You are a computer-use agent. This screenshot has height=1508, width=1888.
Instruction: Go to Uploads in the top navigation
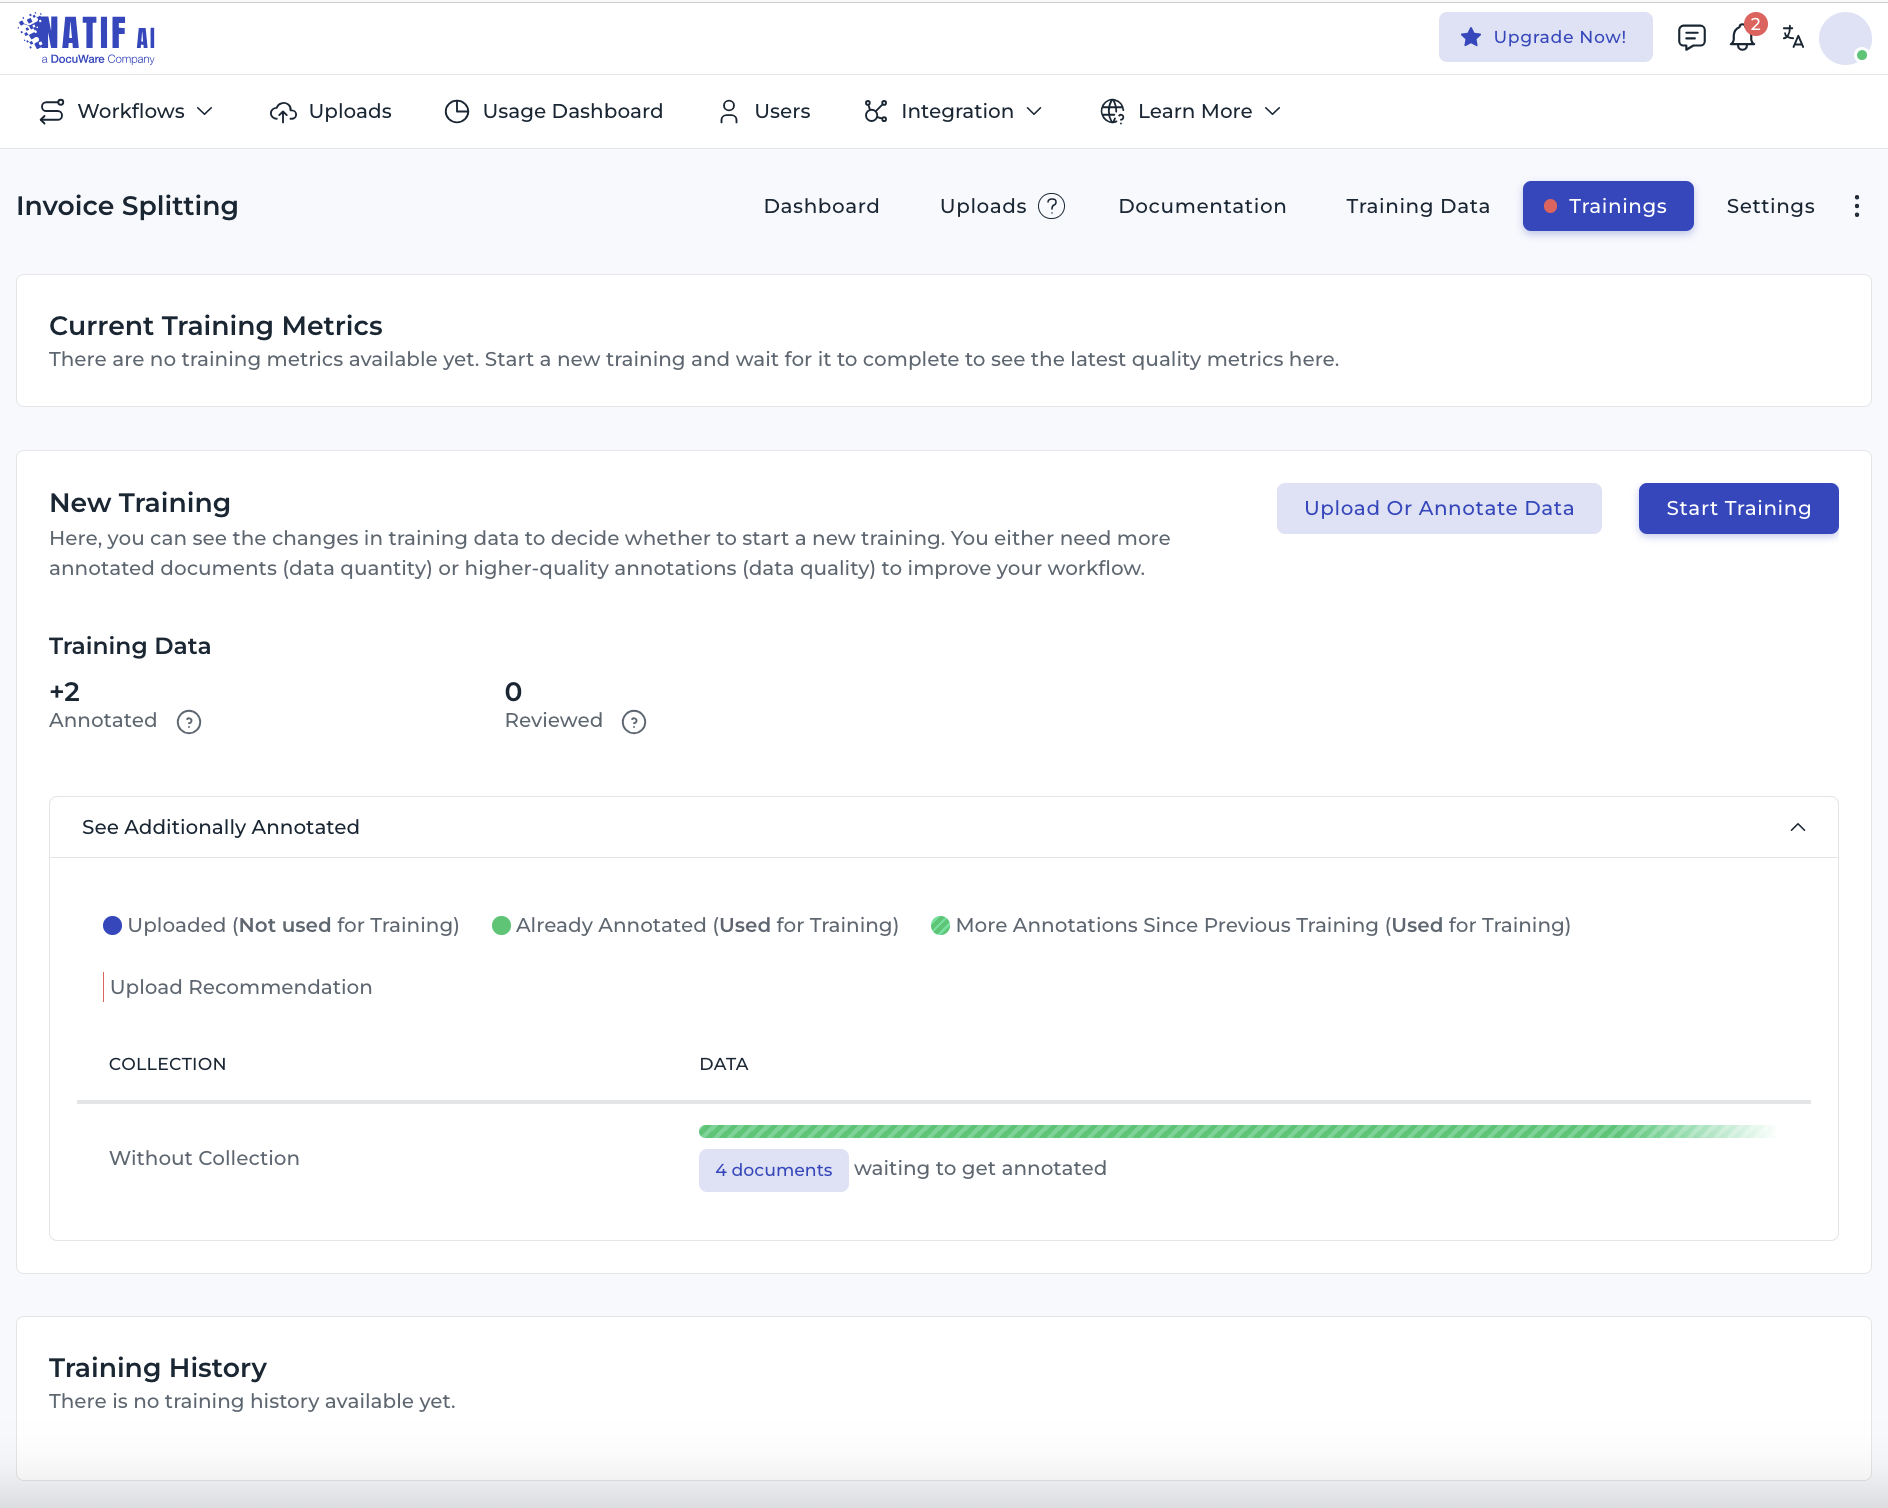tap(331, 111)
